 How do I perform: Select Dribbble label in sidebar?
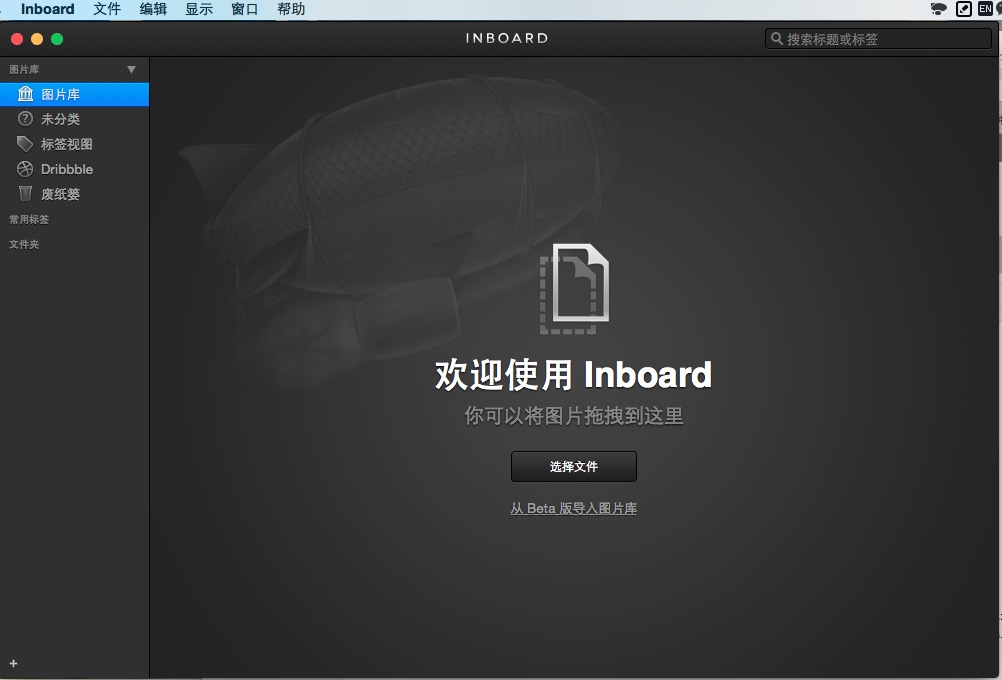(66, 169)
